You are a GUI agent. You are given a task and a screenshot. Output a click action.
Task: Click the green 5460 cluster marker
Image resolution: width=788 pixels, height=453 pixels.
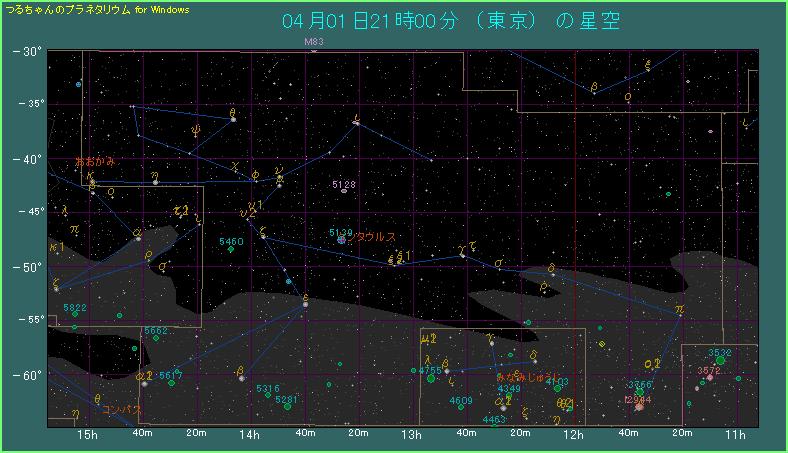(x=231, y=250)
